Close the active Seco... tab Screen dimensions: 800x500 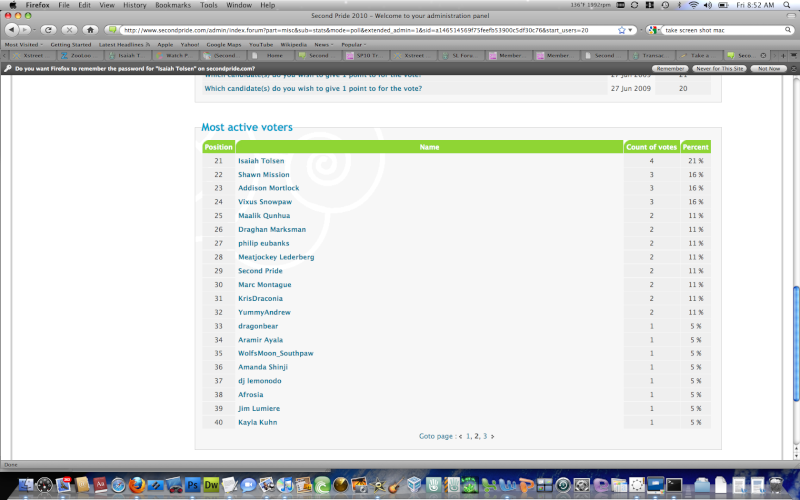point(763,55)
